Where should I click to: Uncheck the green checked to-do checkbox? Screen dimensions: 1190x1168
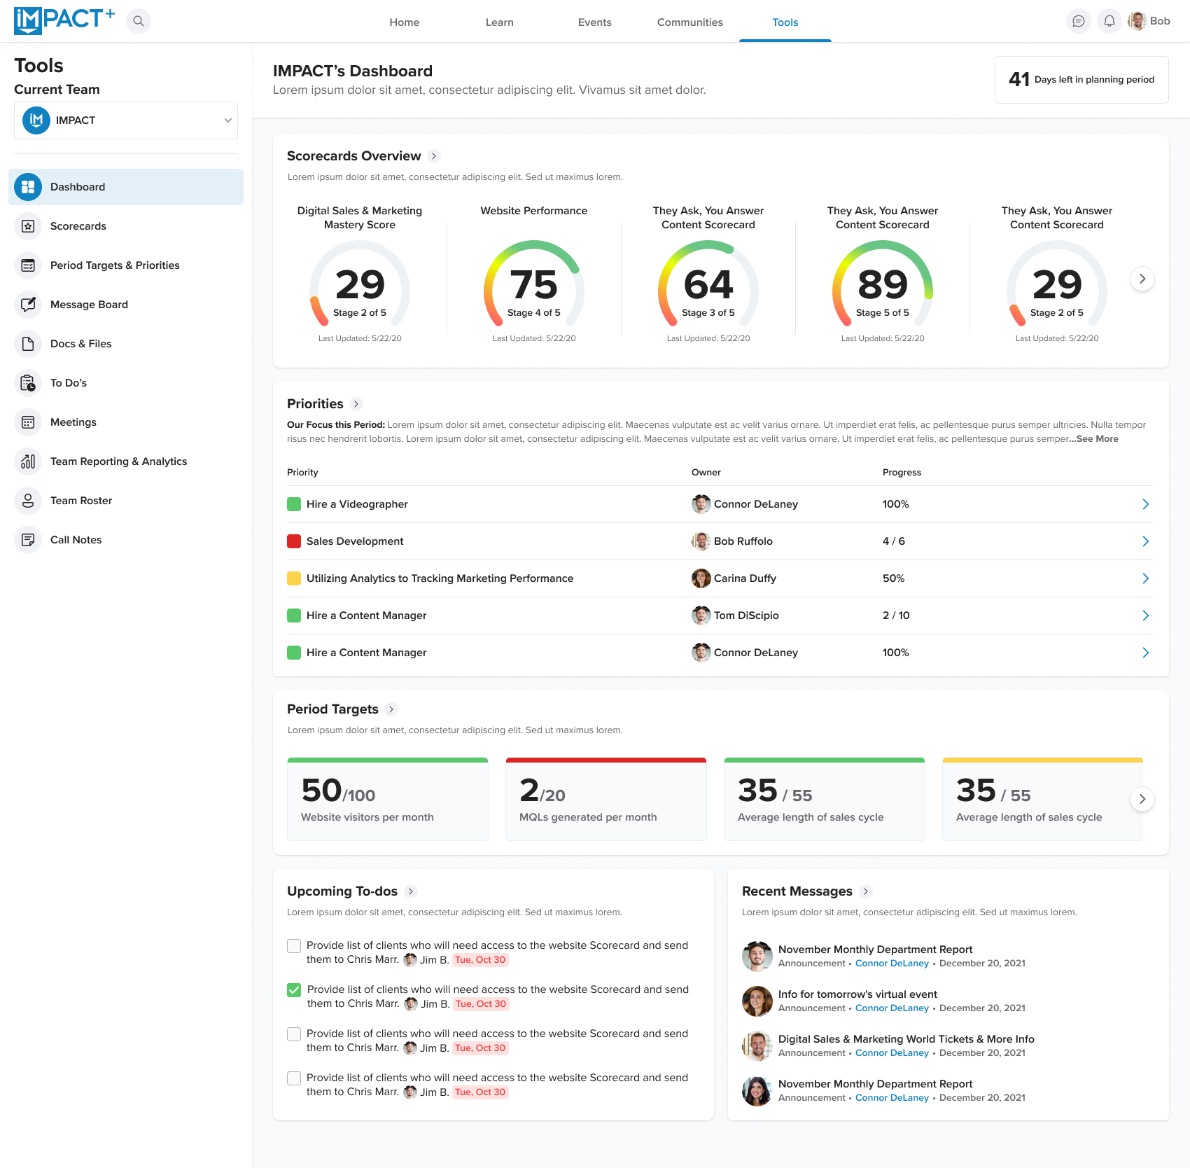pyautogui.click(x=294, y=990)
